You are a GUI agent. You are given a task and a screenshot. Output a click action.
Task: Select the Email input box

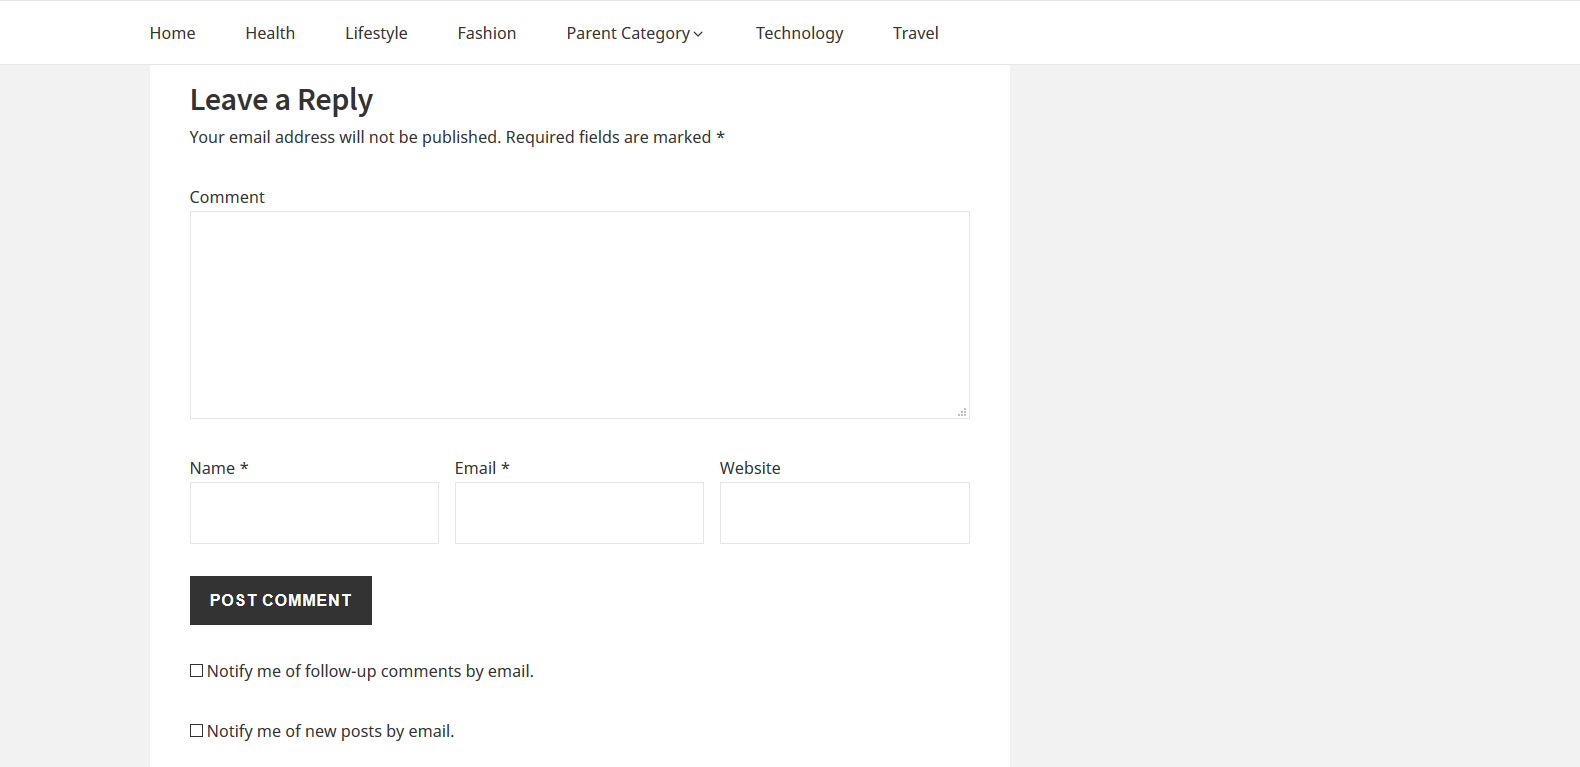[579, 513]
